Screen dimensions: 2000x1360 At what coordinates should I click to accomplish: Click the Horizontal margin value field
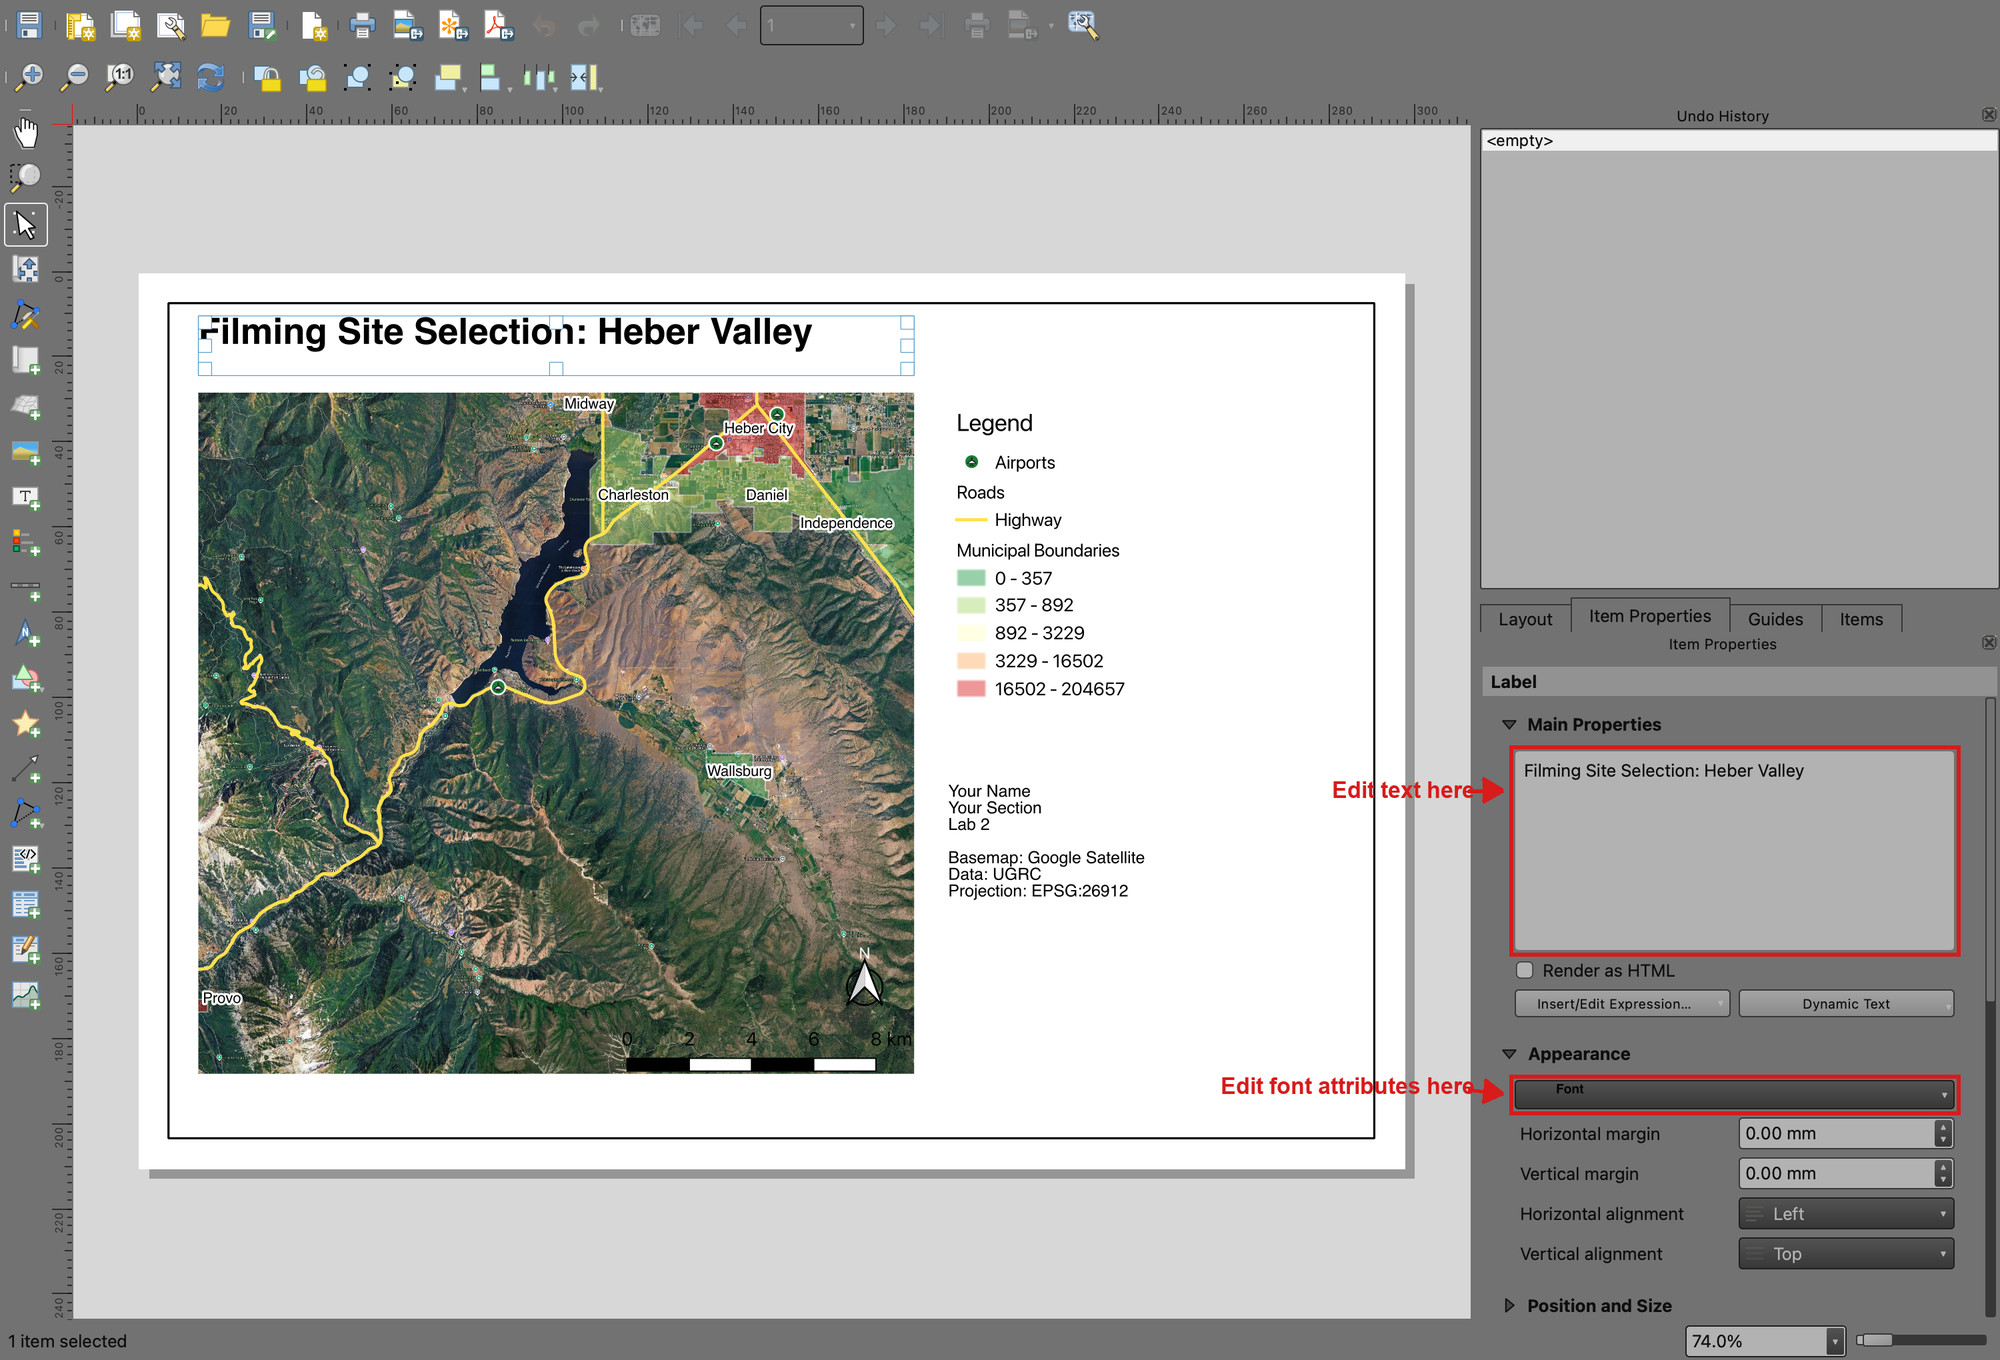[x=1838, y=1134]
